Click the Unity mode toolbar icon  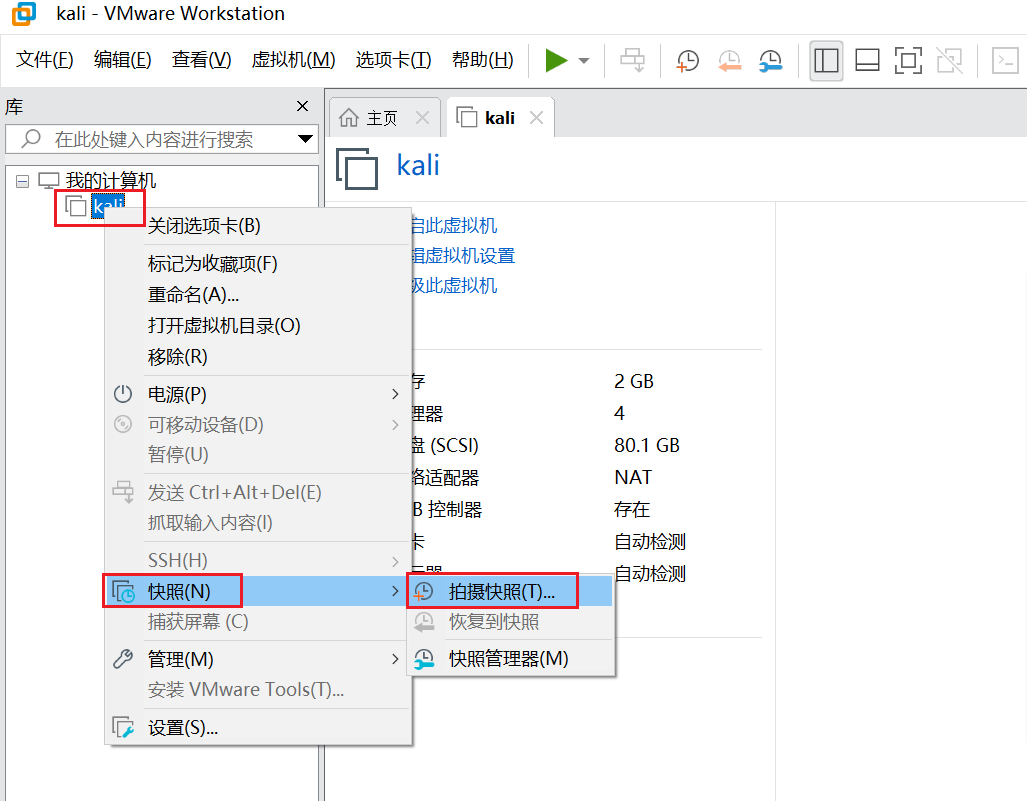pos(950,61)
